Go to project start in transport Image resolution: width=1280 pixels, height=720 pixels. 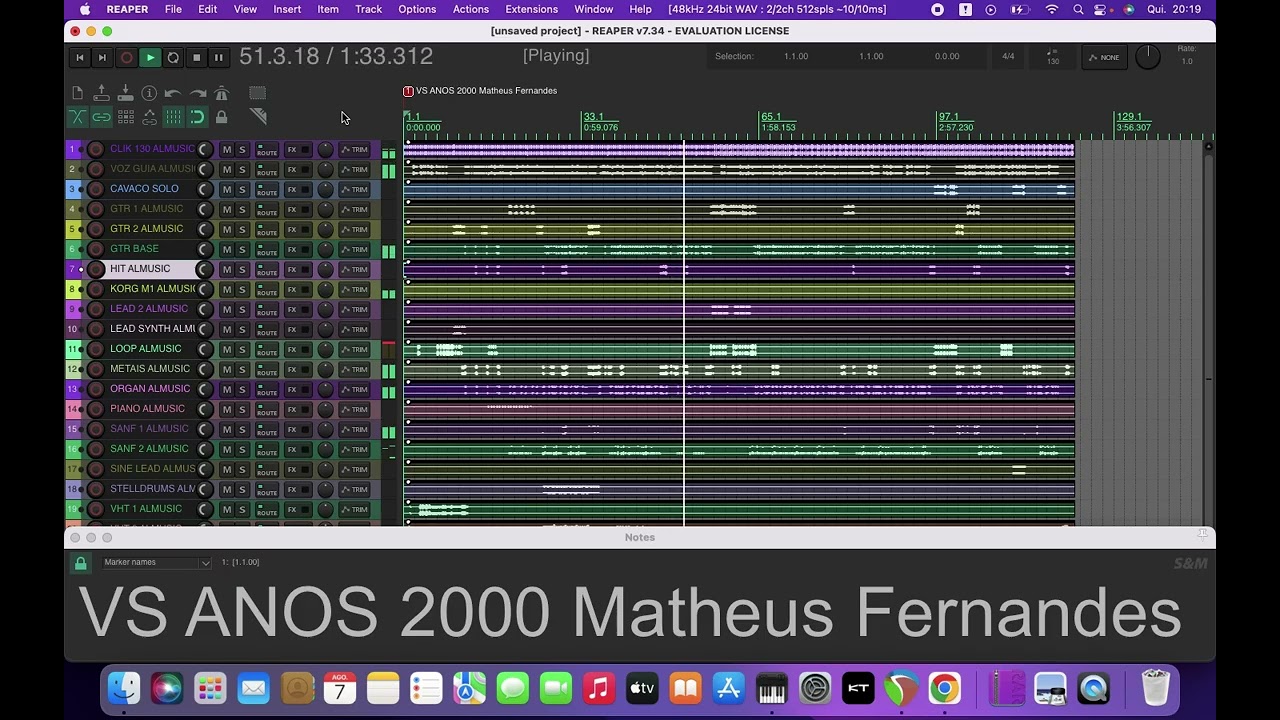tap(80, 58)
